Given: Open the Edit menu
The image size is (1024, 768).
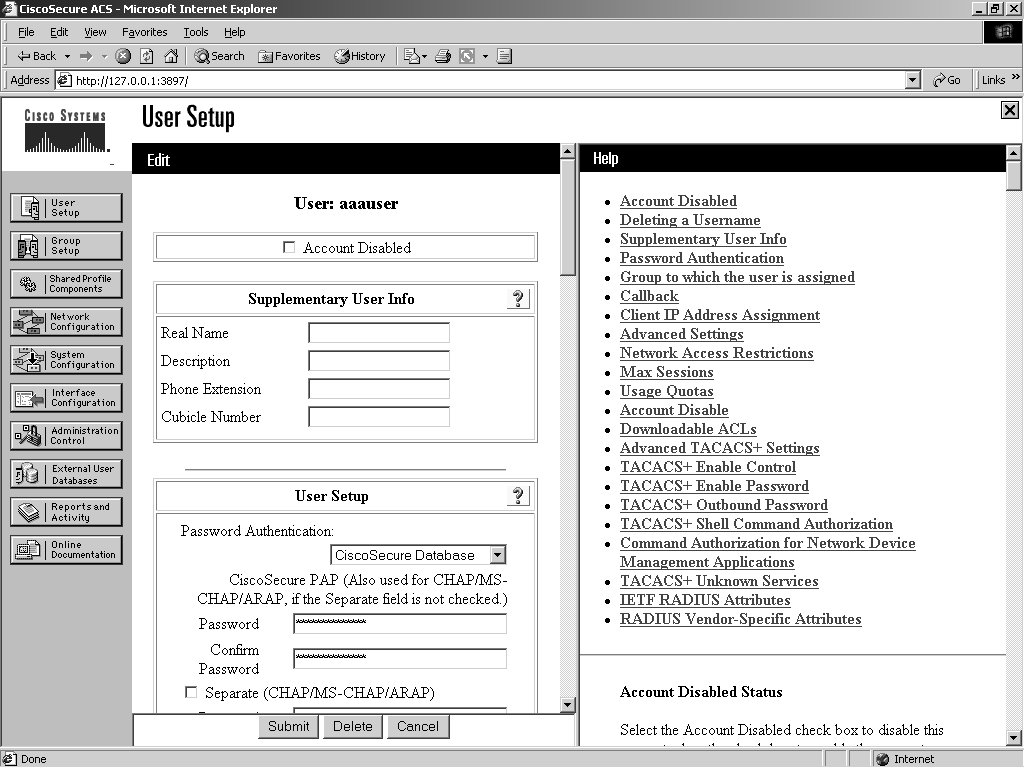Looking at the screenshot, I should (59, 32).
